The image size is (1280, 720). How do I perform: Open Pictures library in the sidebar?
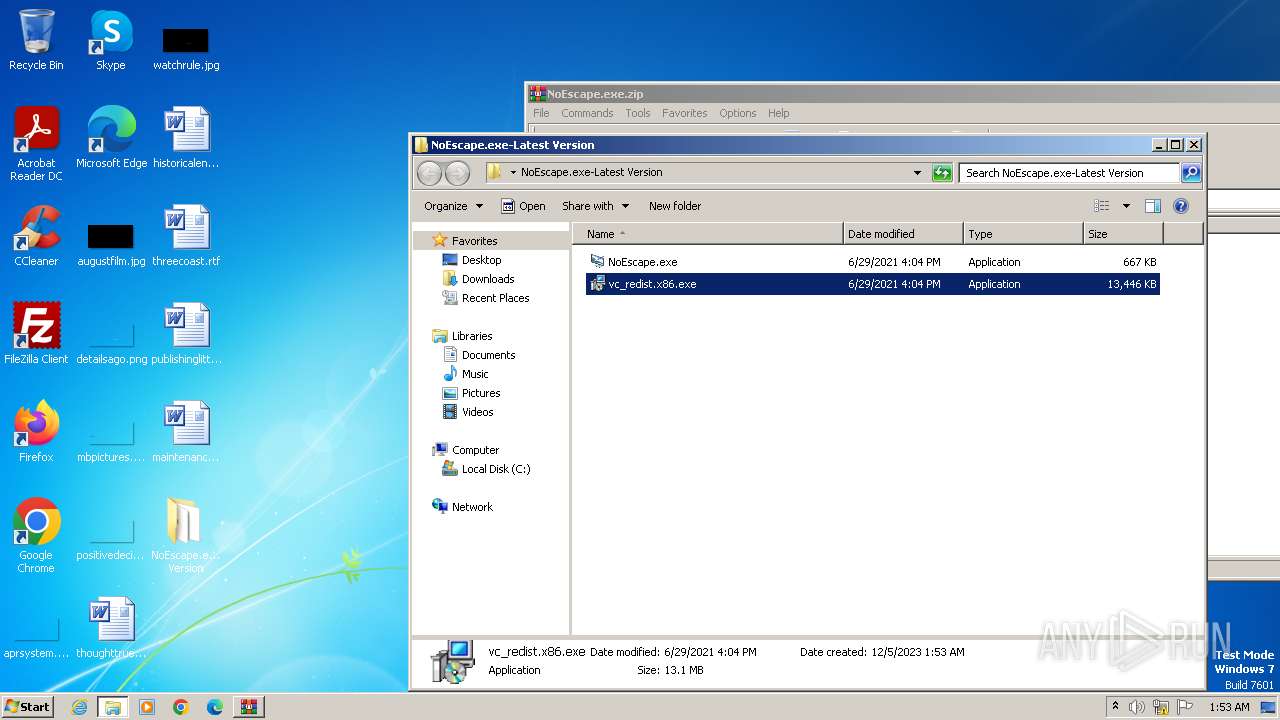tap(480, 393)
